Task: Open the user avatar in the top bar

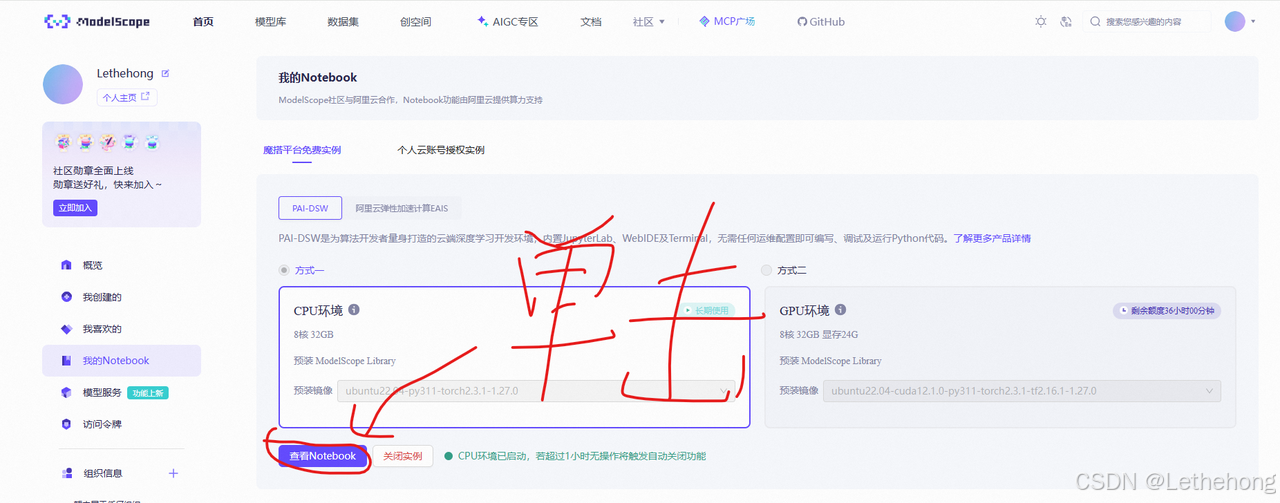Action: pyautogui.click(x=1235, y=21)
